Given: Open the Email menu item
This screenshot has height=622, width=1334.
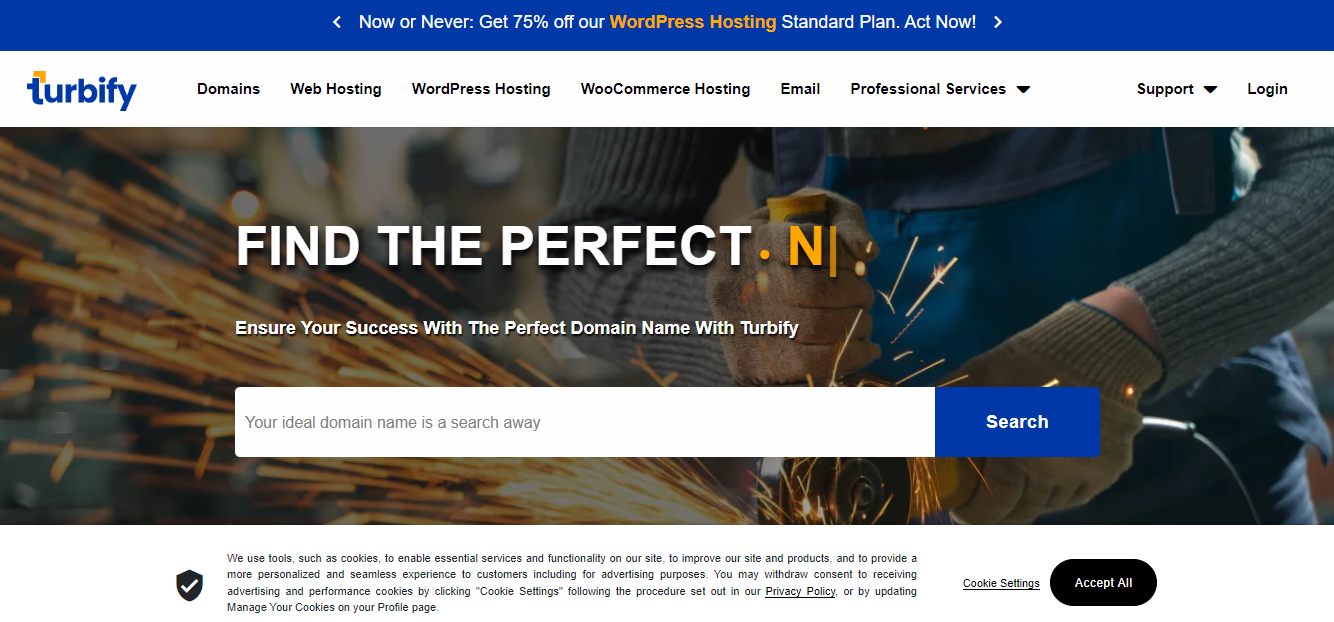Looking at the screenshot, I should click(800, 89).
